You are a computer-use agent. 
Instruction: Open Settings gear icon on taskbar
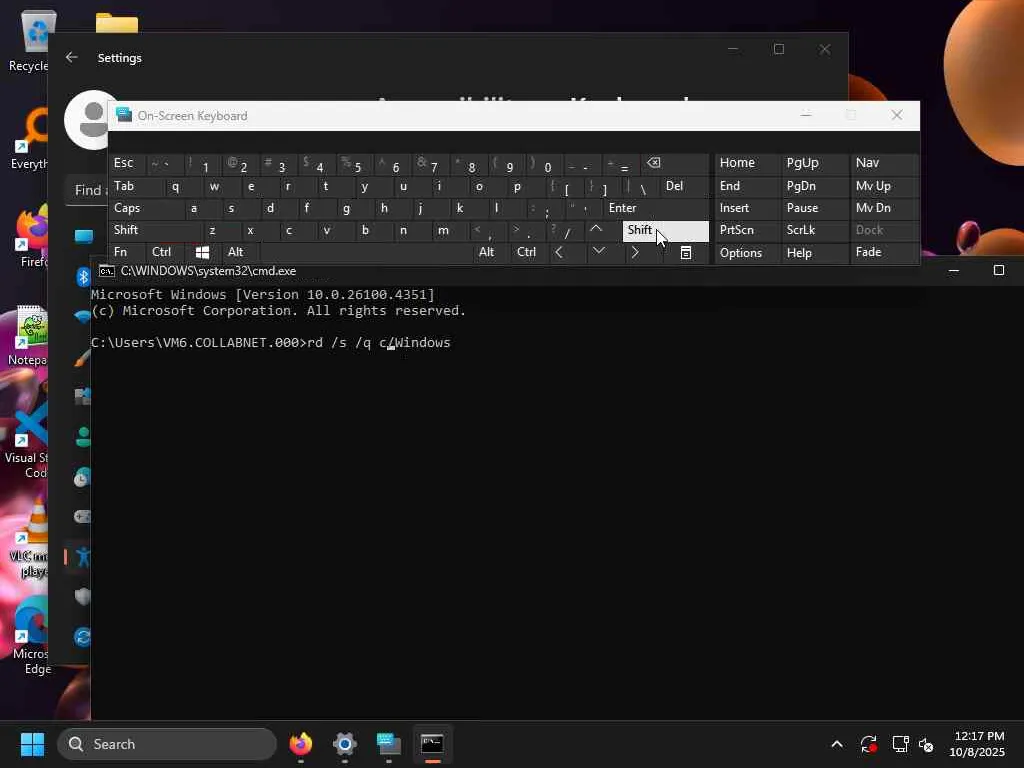[345, 744]
